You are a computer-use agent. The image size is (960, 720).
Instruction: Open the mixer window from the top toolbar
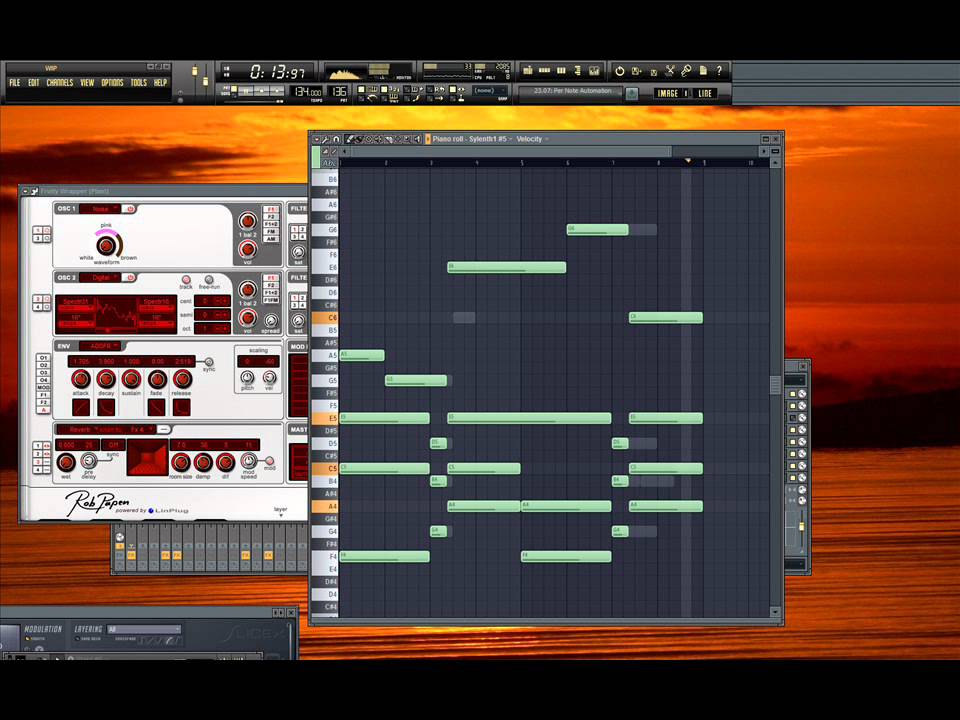tap(594, 70)
